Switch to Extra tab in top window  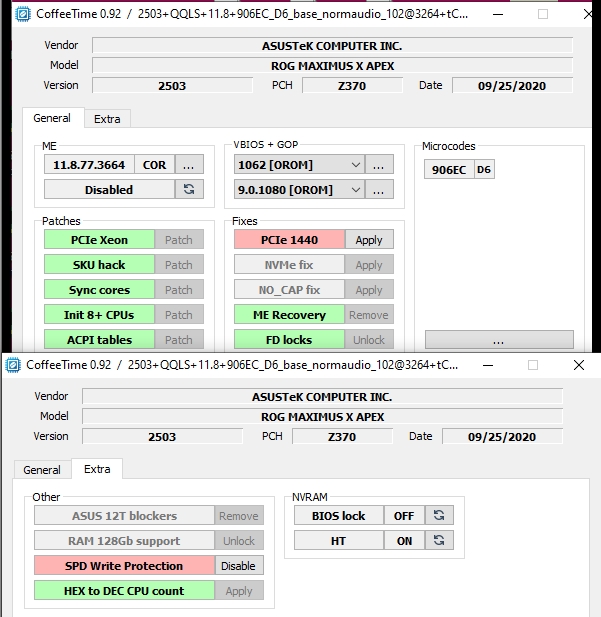(107, 119)
